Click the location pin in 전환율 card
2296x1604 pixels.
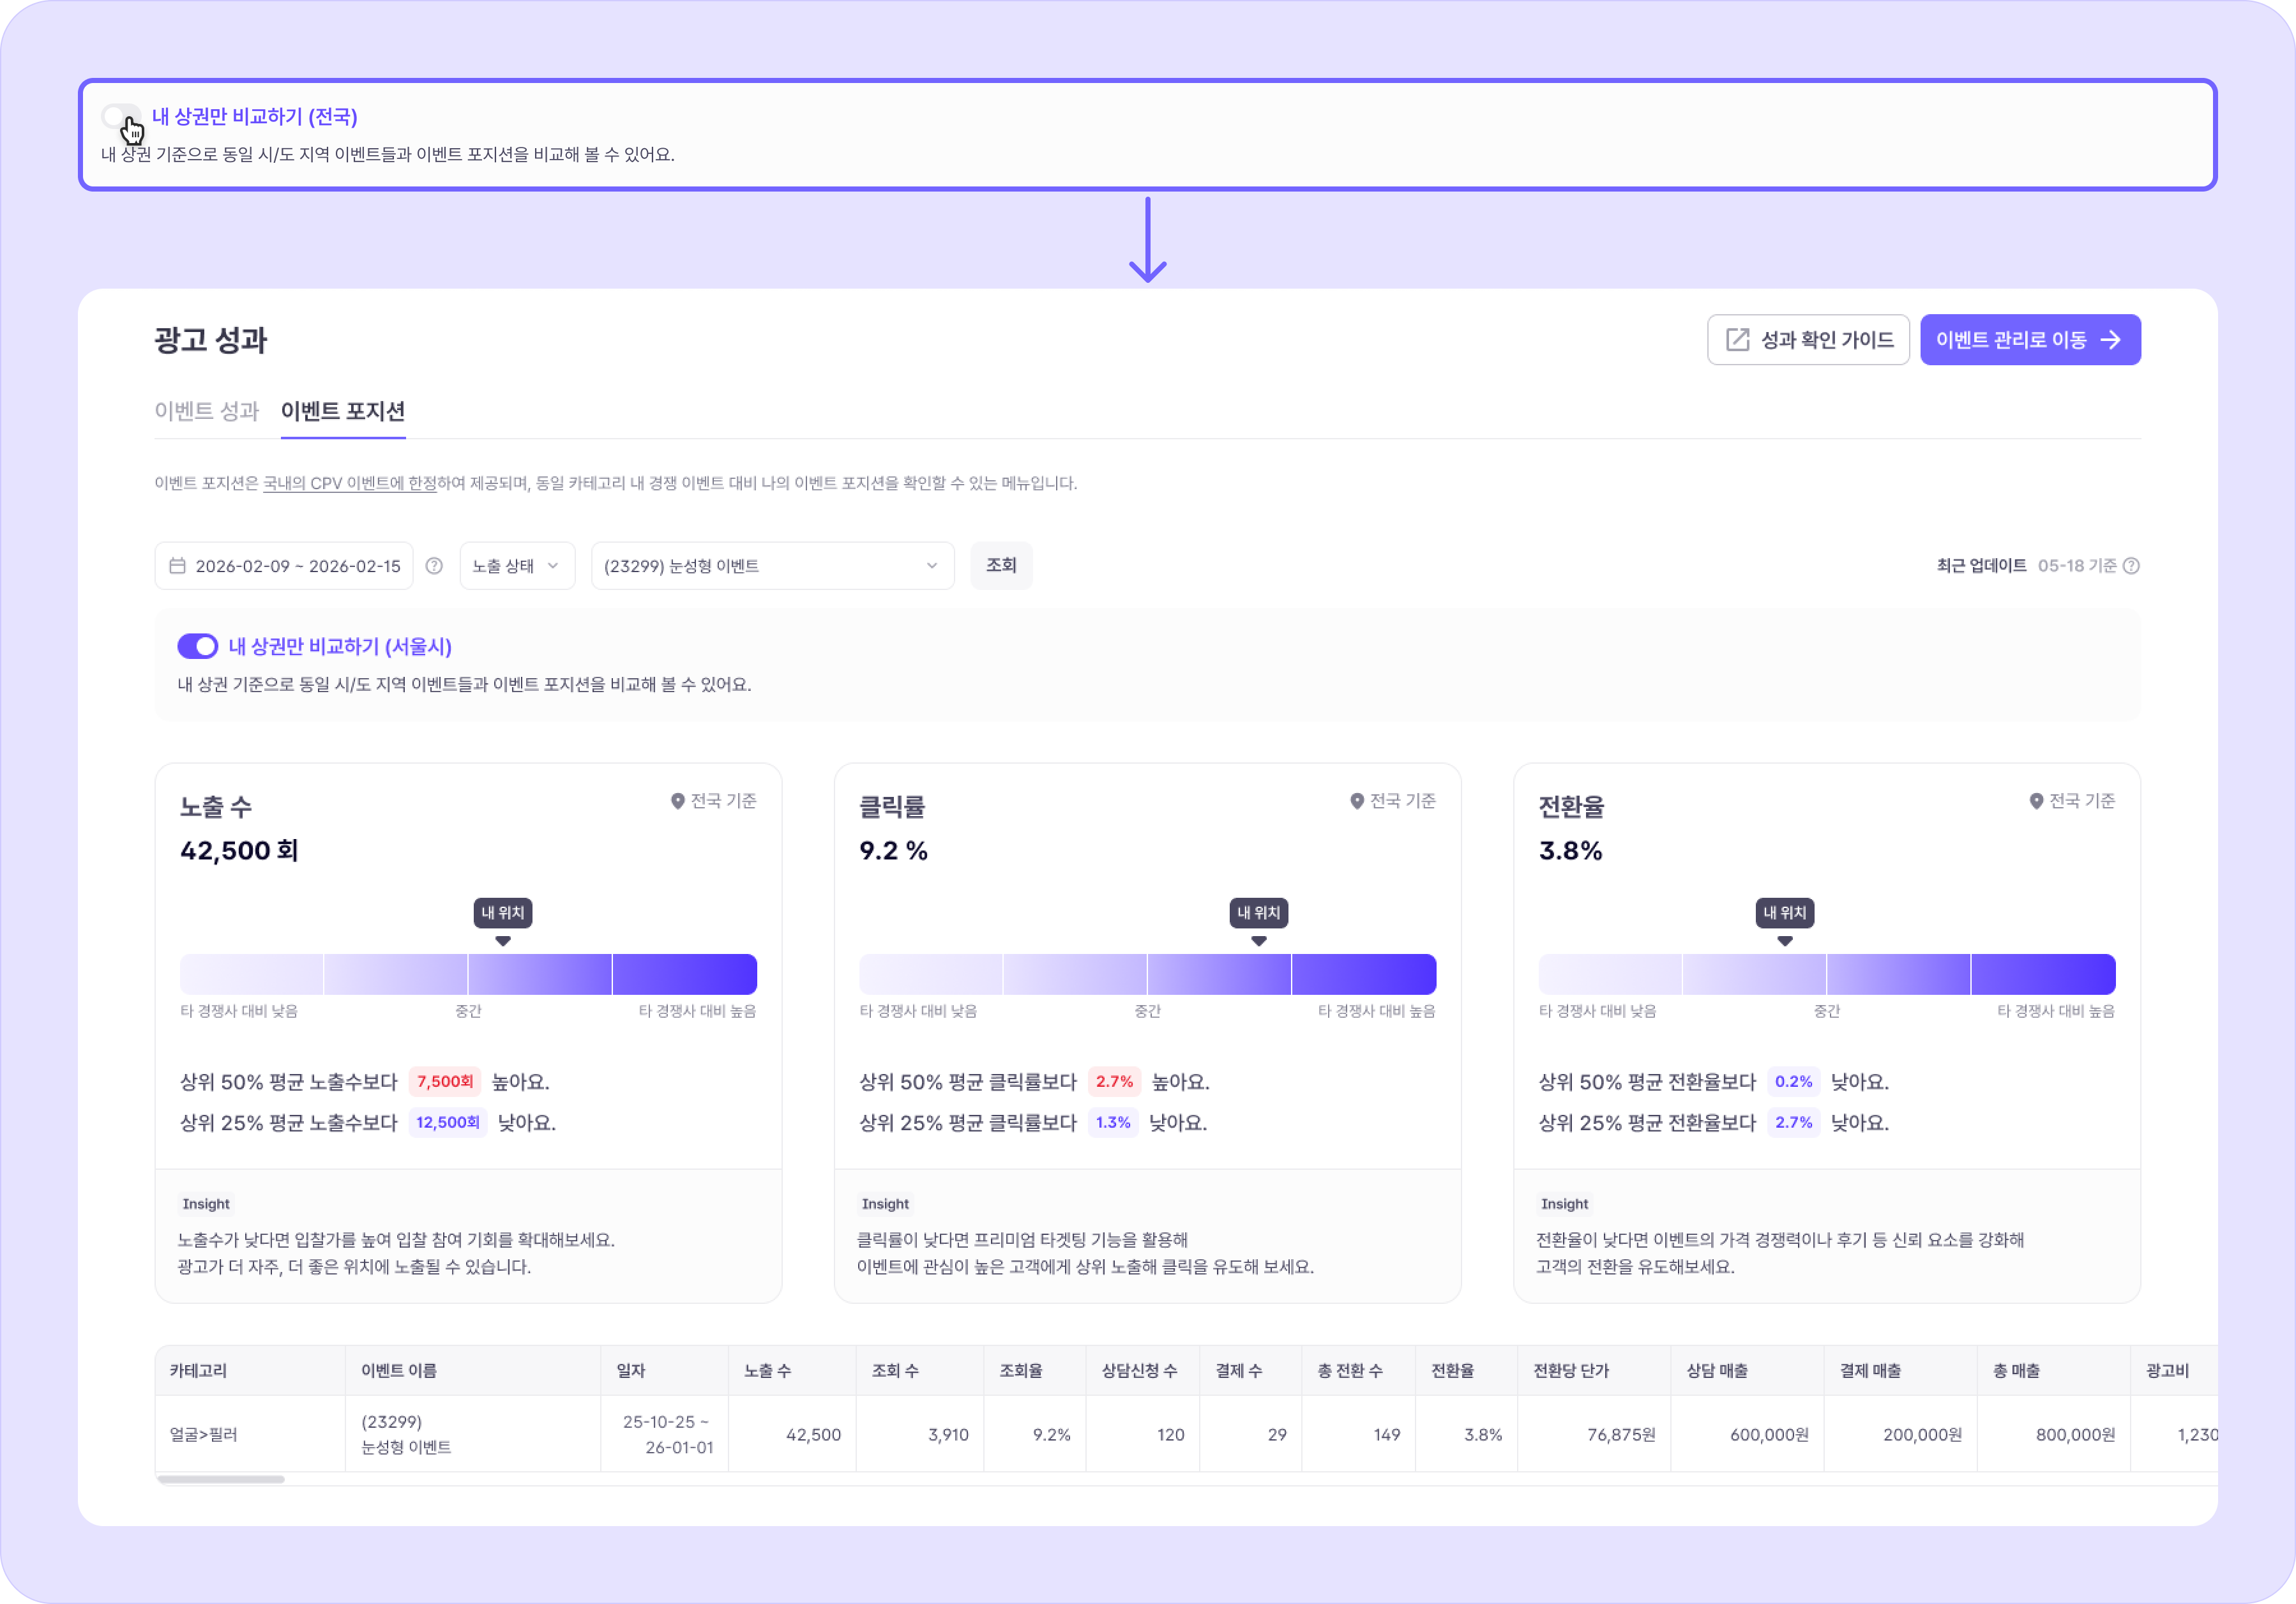tap(2036, 801)
